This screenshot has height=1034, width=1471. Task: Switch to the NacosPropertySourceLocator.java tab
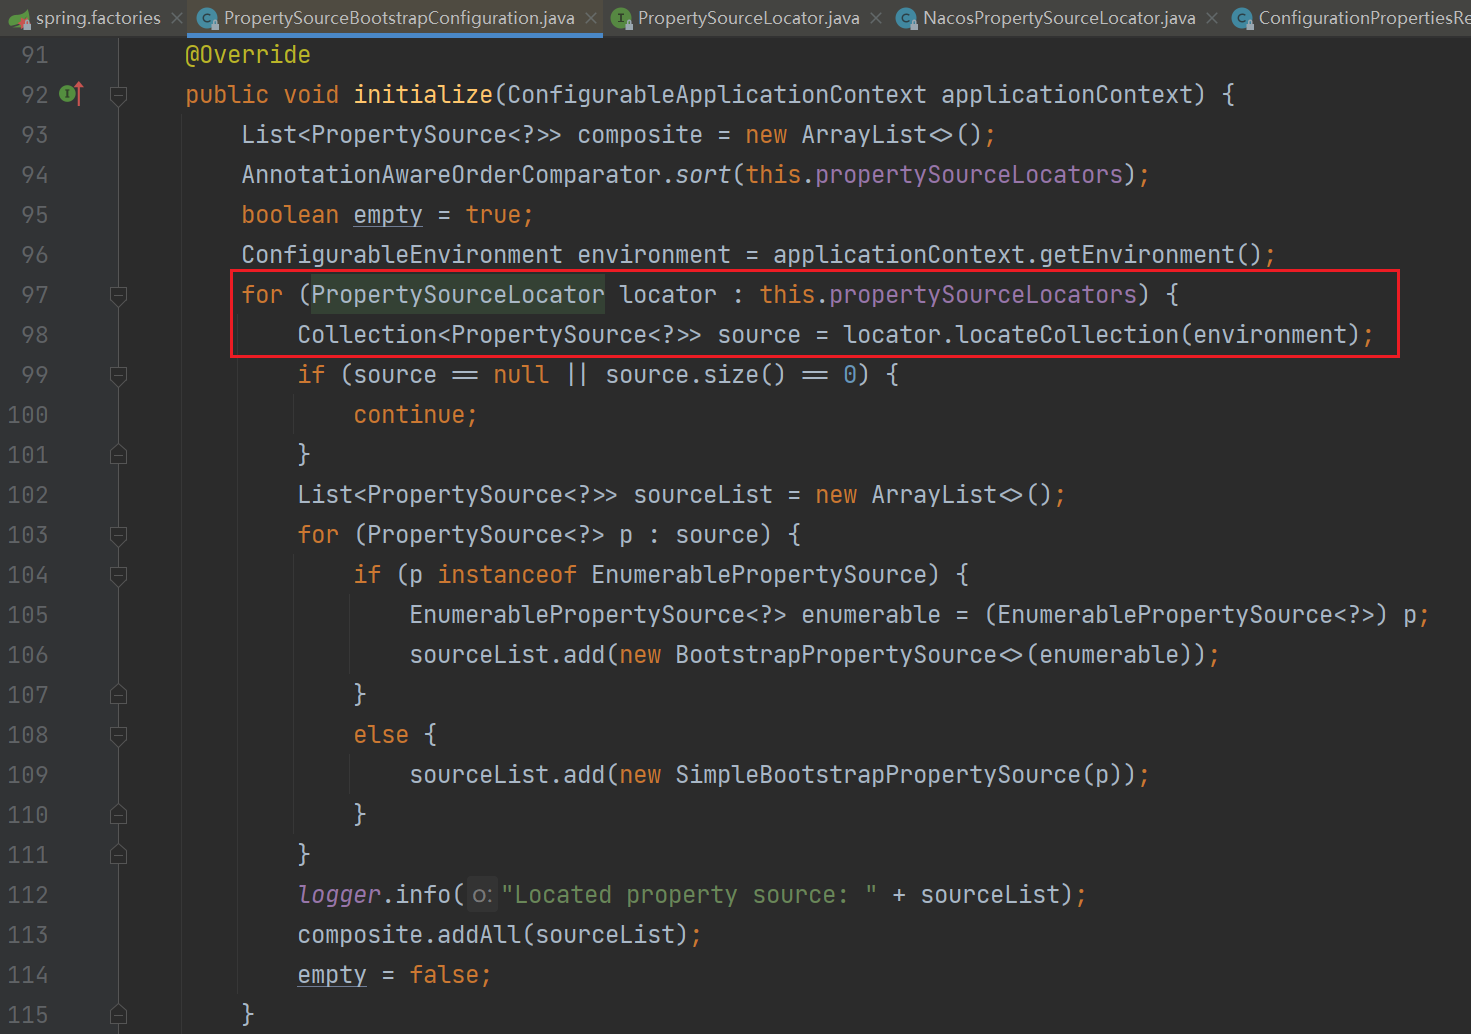pos(1058,18)
